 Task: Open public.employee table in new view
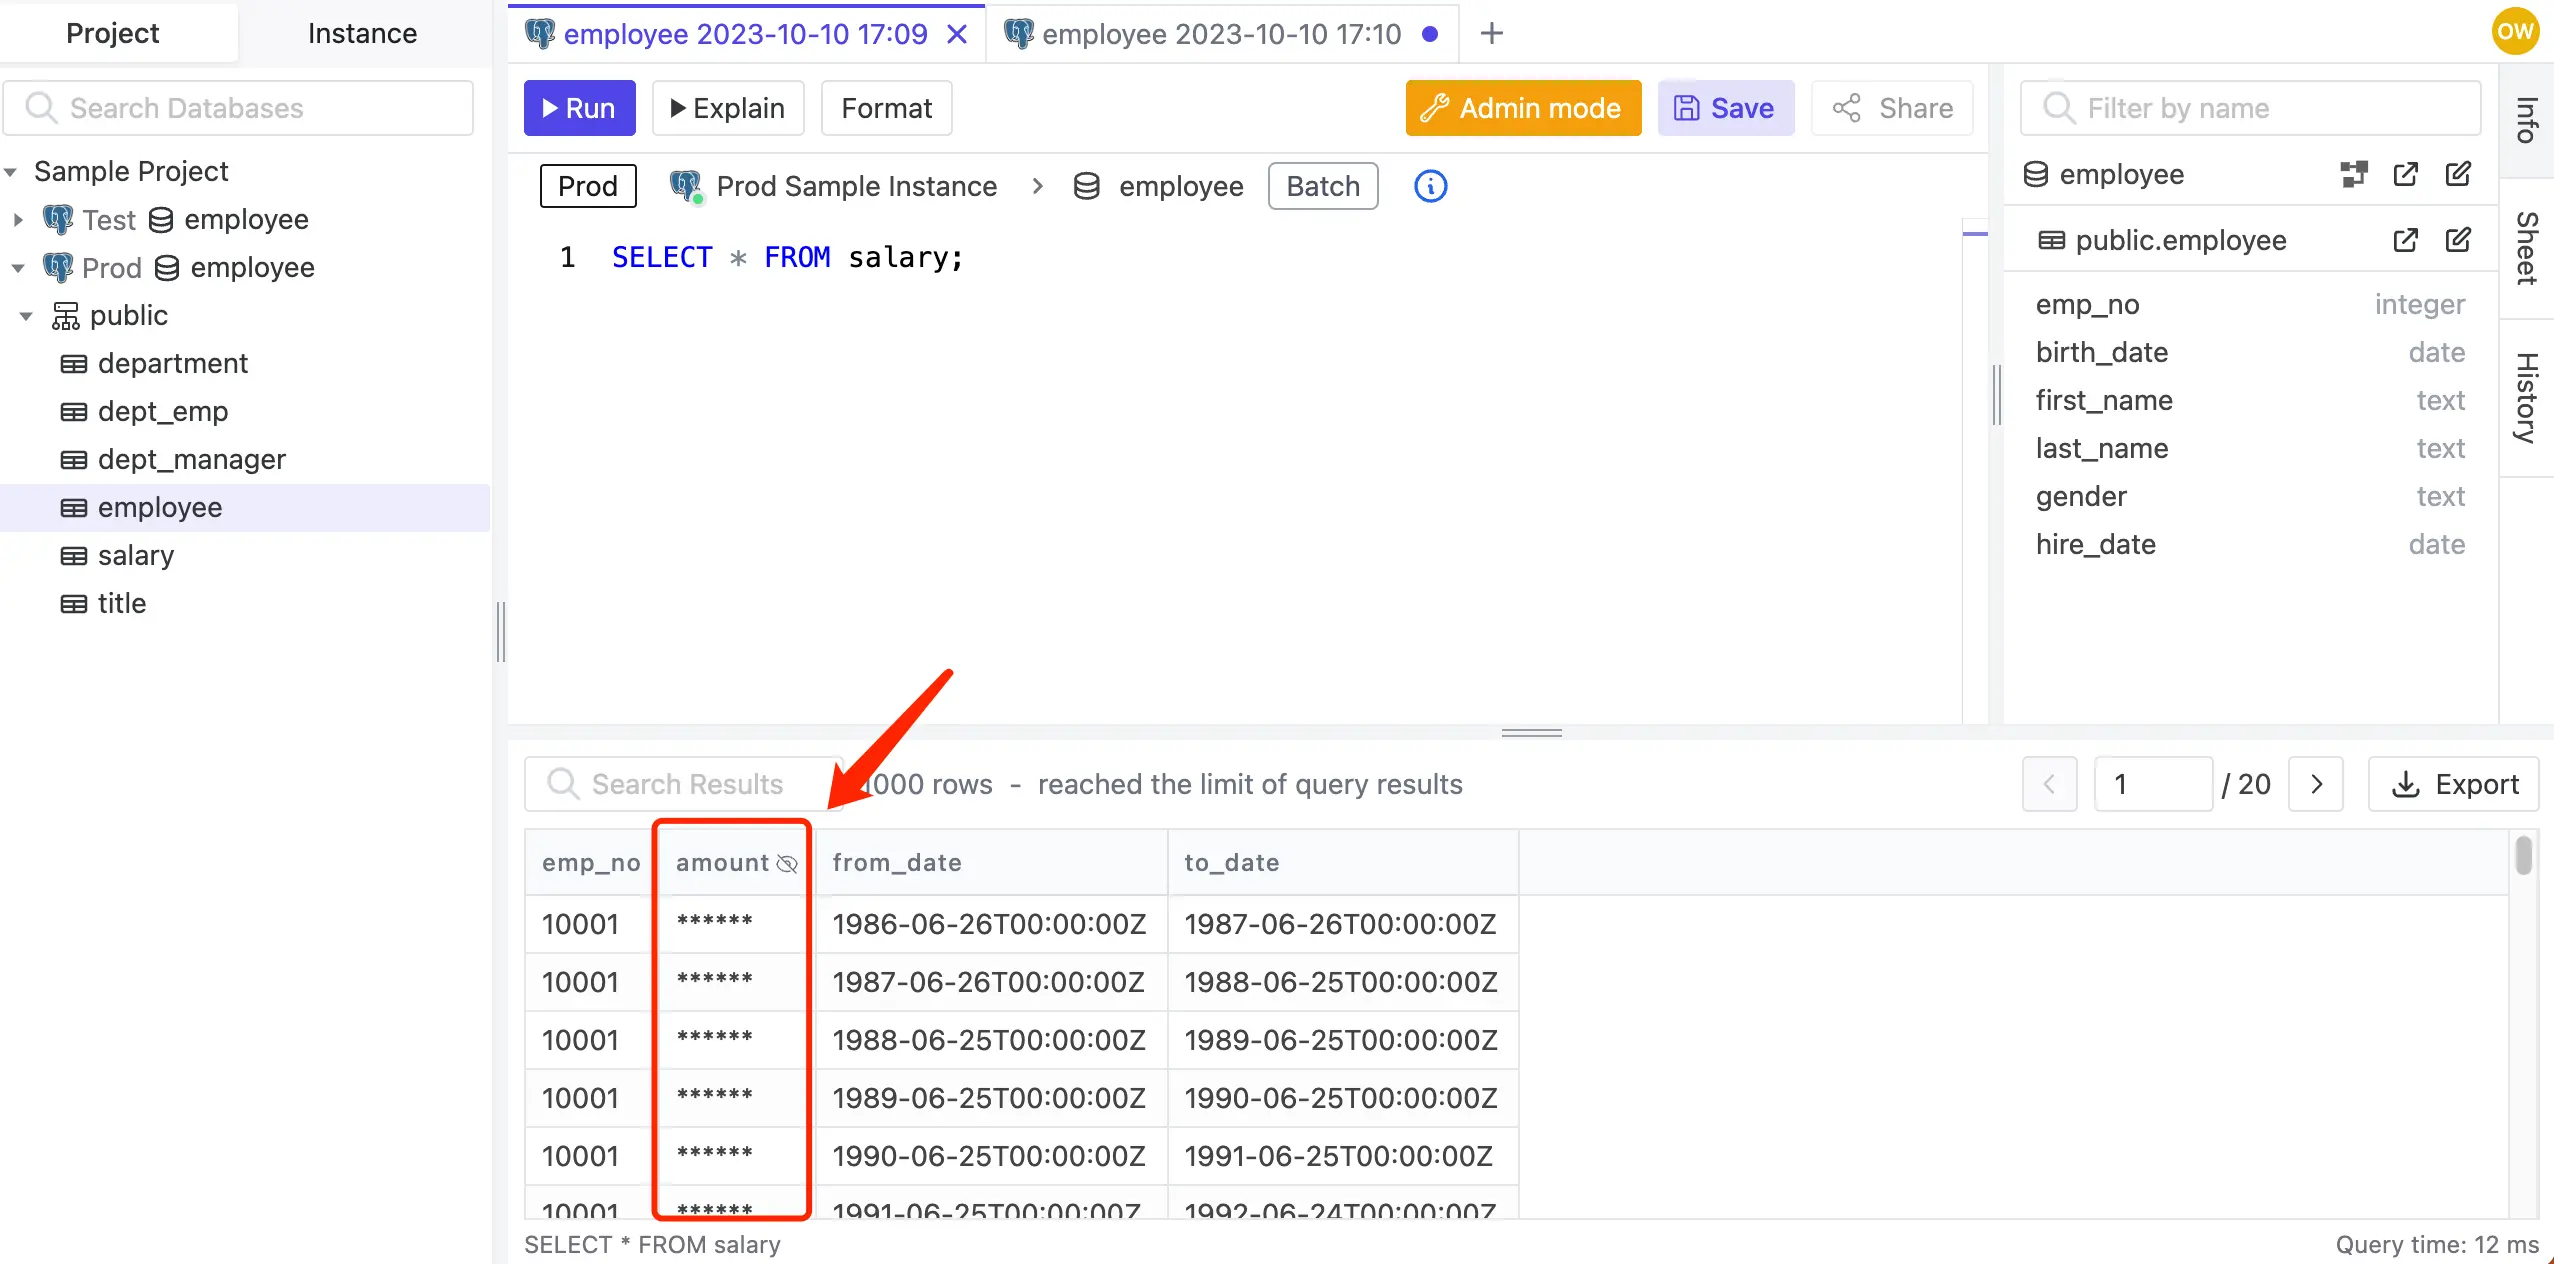pos(2406,240)
